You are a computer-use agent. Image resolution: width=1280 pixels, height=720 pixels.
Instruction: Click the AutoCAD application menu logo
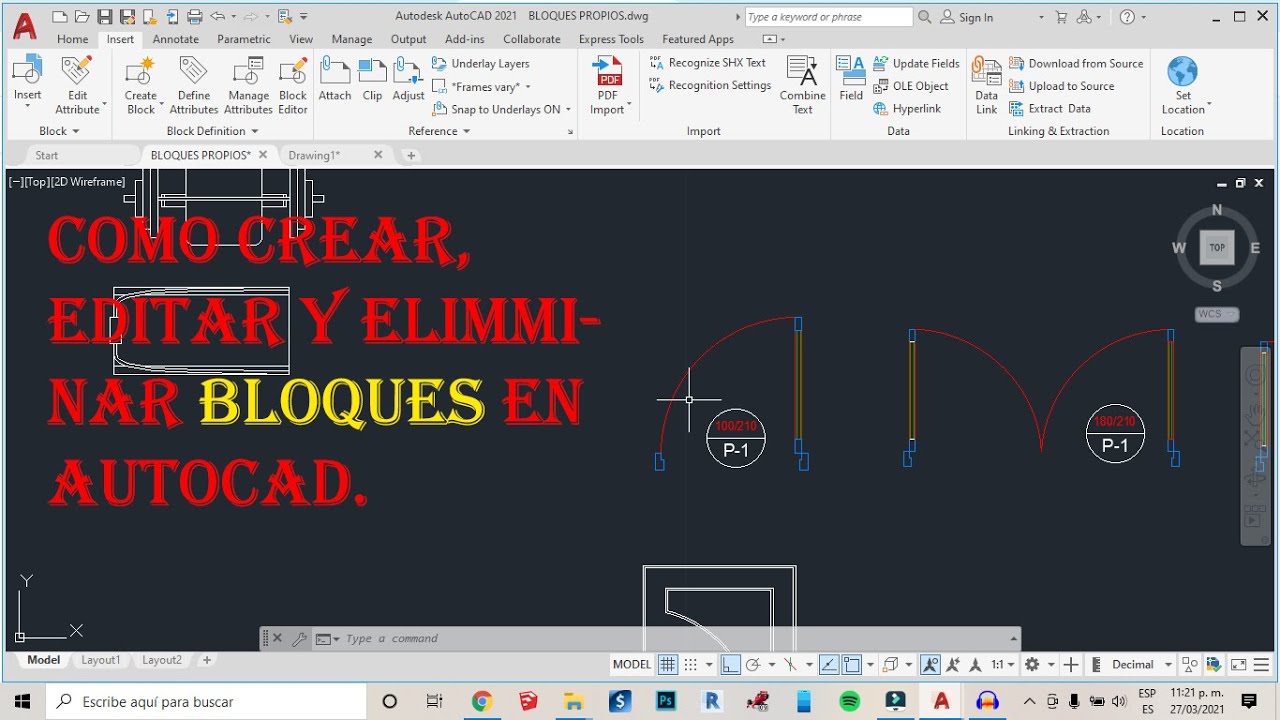24,25
